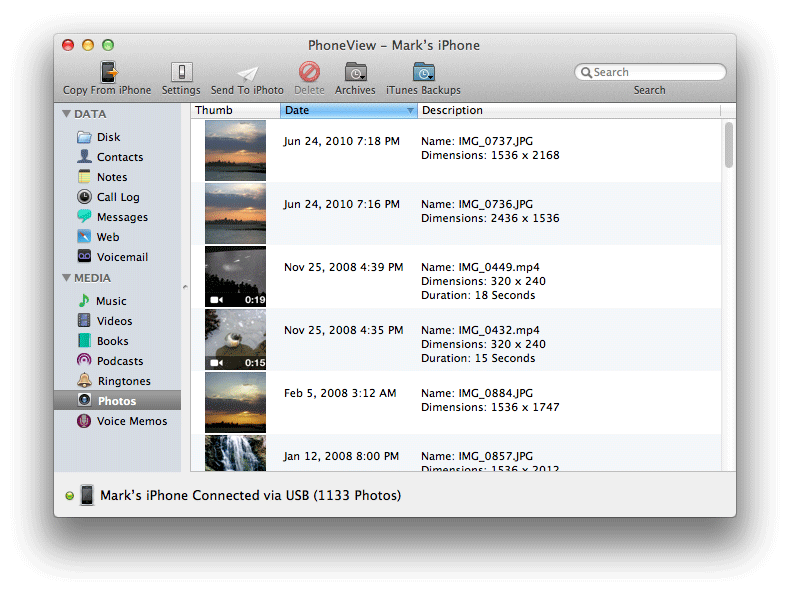Select Podcasts in the sidebar
Image resolution: width=787 pixels, height=594 pixels.
coord(119,361)
